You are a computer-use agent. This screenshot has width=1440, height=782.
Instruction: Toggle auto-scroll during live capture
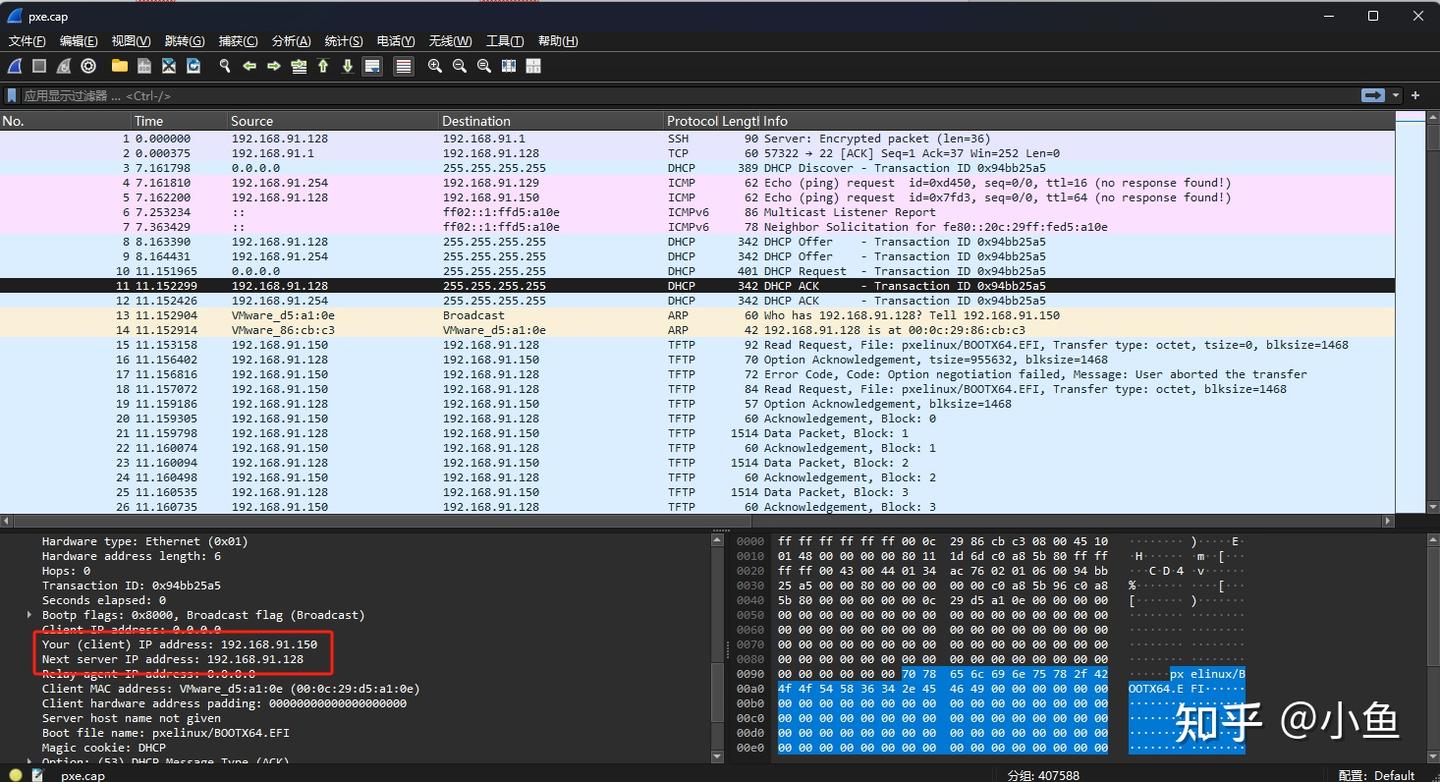pos(372,66)
